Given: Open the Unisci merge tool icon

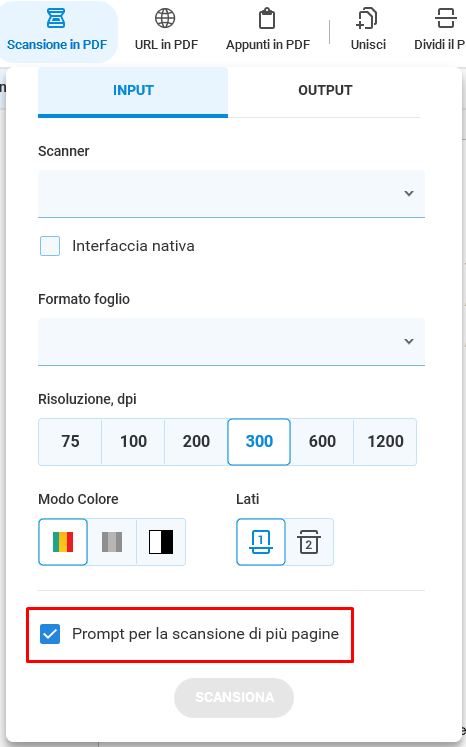Looking at the screenshot, I should pos(367,19).
